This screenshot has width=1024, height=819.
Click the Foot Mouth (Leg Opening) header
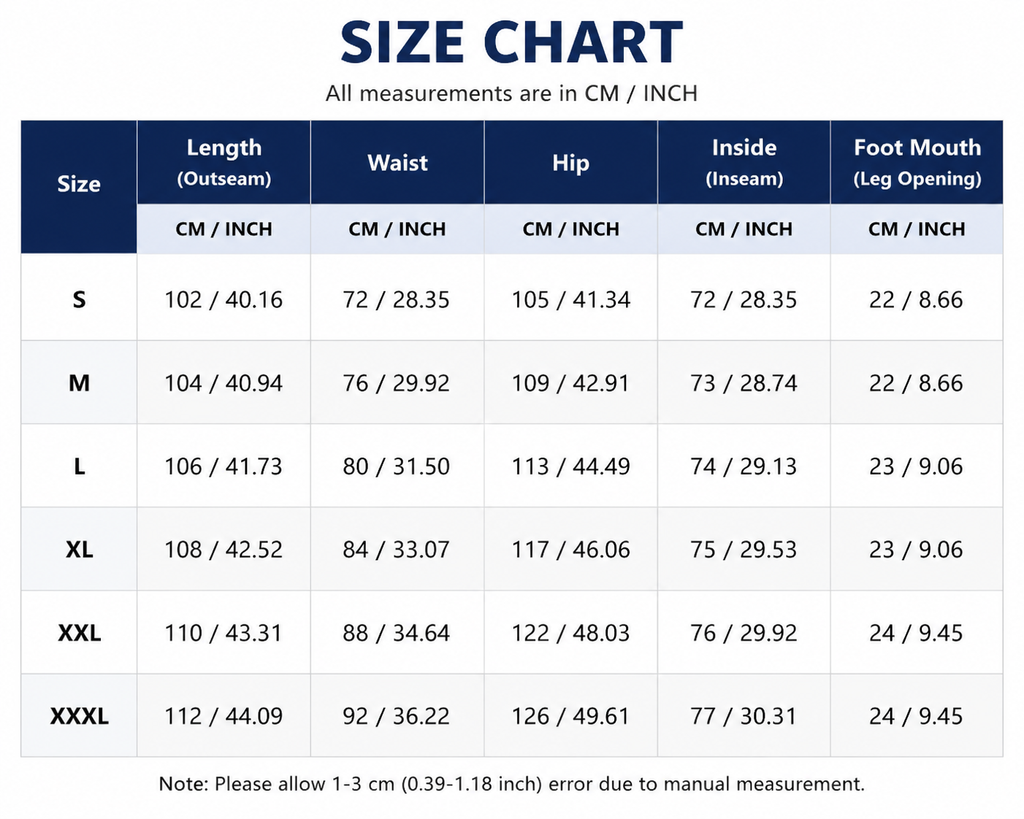[917, 162]
